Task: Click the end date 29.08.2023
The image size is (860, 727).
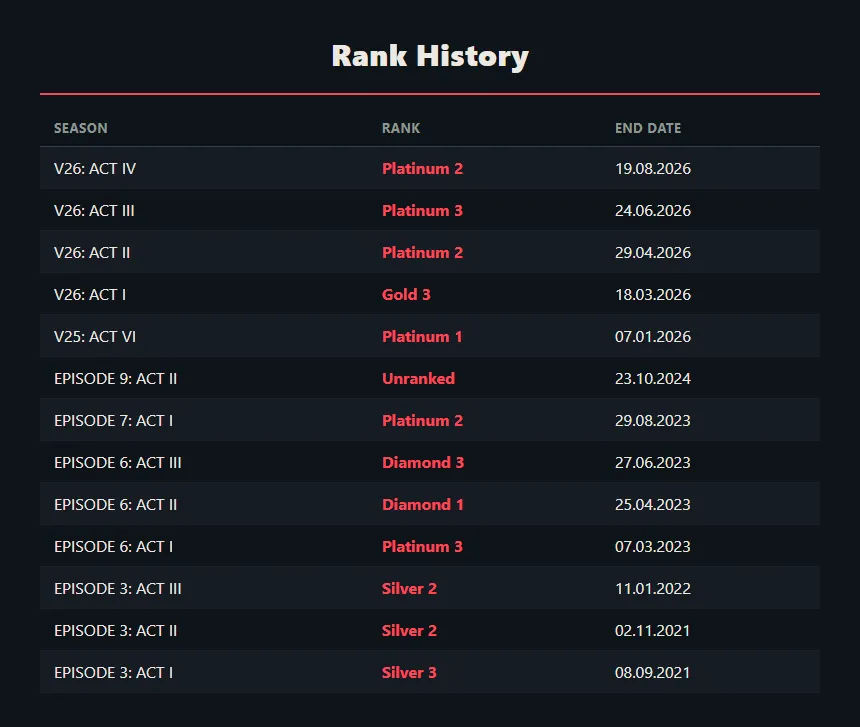Action: (x=653, y=421)
